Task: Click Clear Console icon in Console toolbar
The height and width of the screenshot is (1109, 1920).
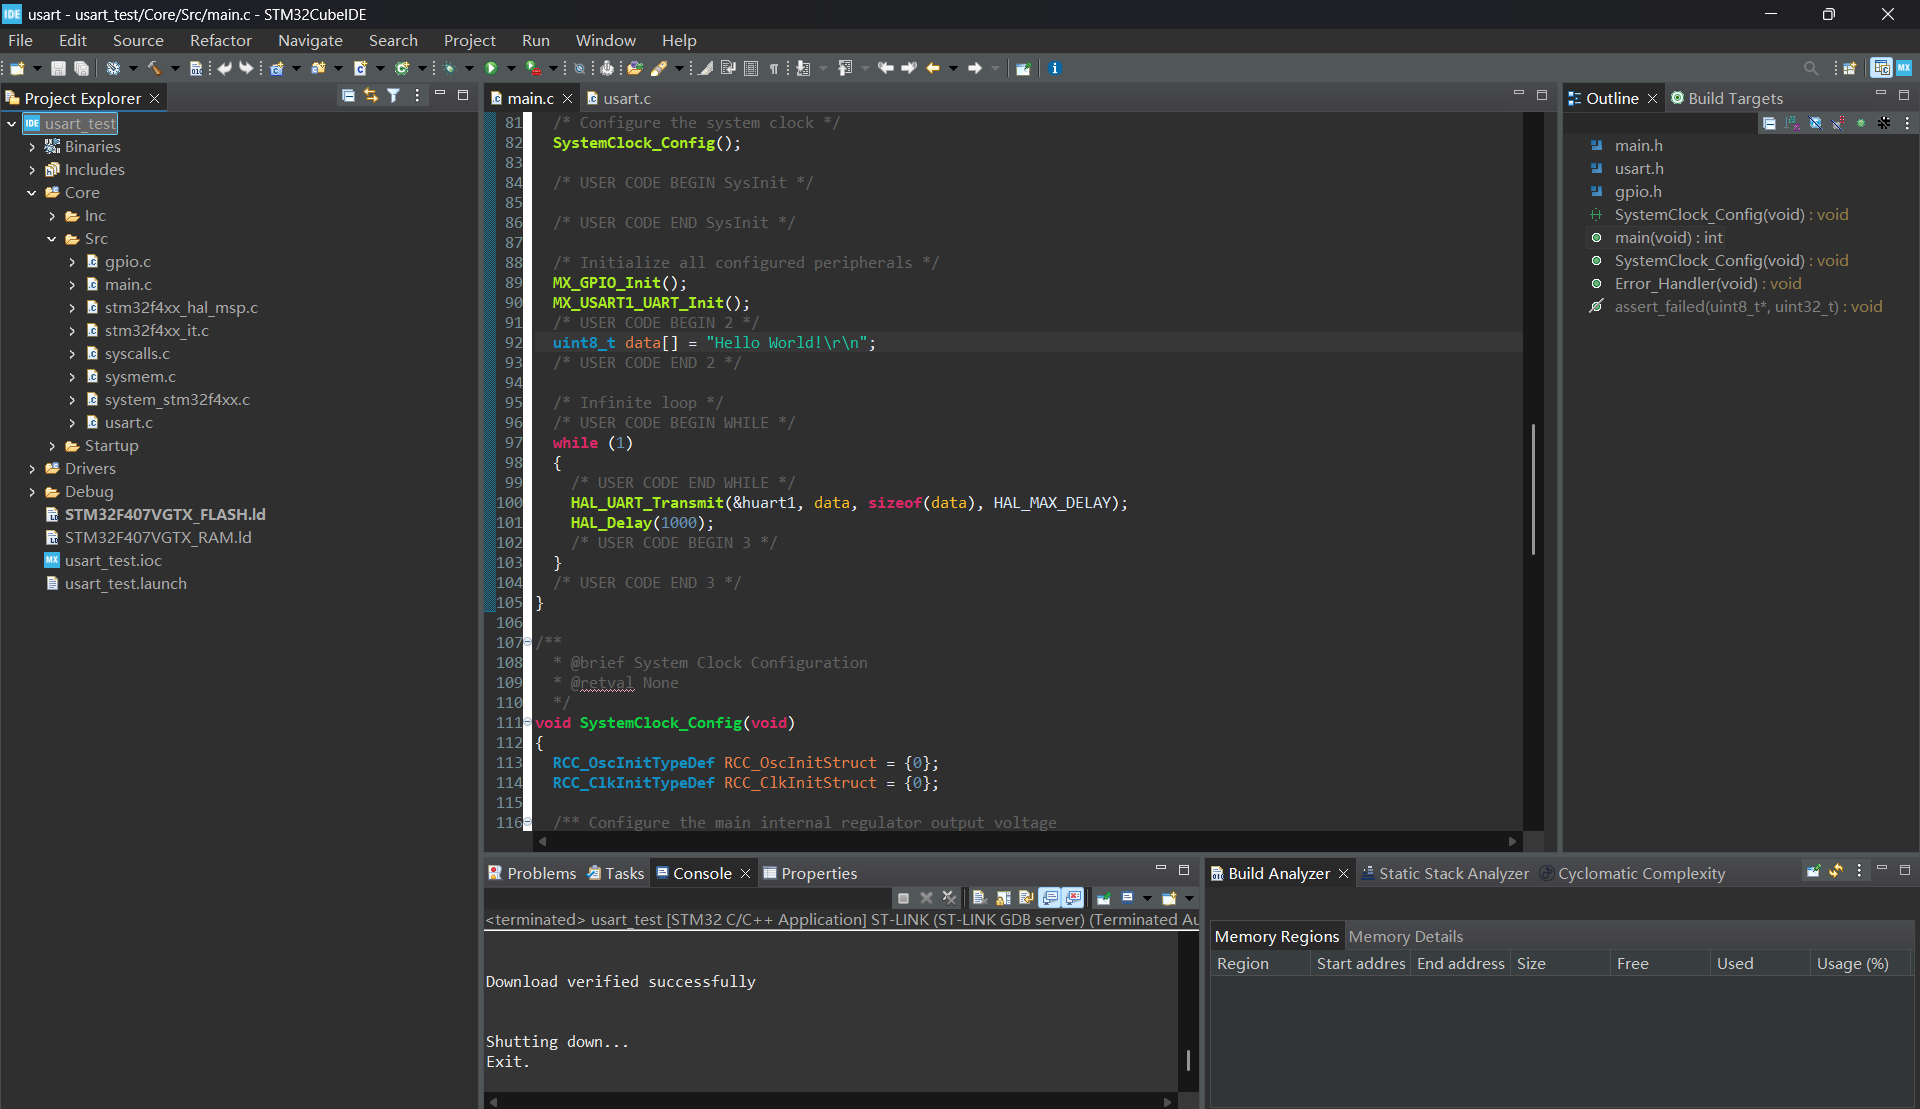Action: (x=979, y=898)
